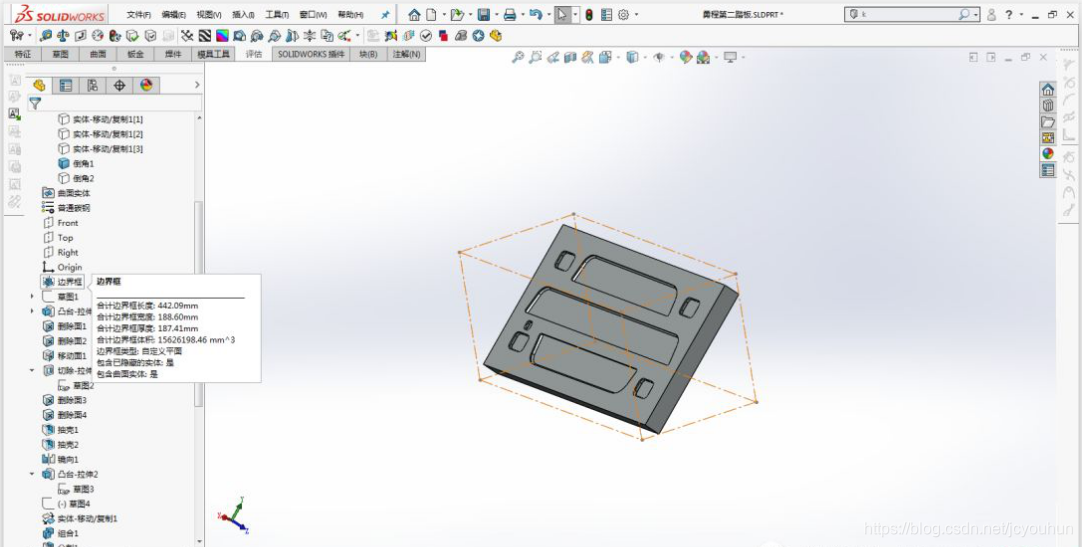Viewport: 1082px width, 547px height.
Task: Switch to the 特征 ribbon tab
Action: coord(23,54)
